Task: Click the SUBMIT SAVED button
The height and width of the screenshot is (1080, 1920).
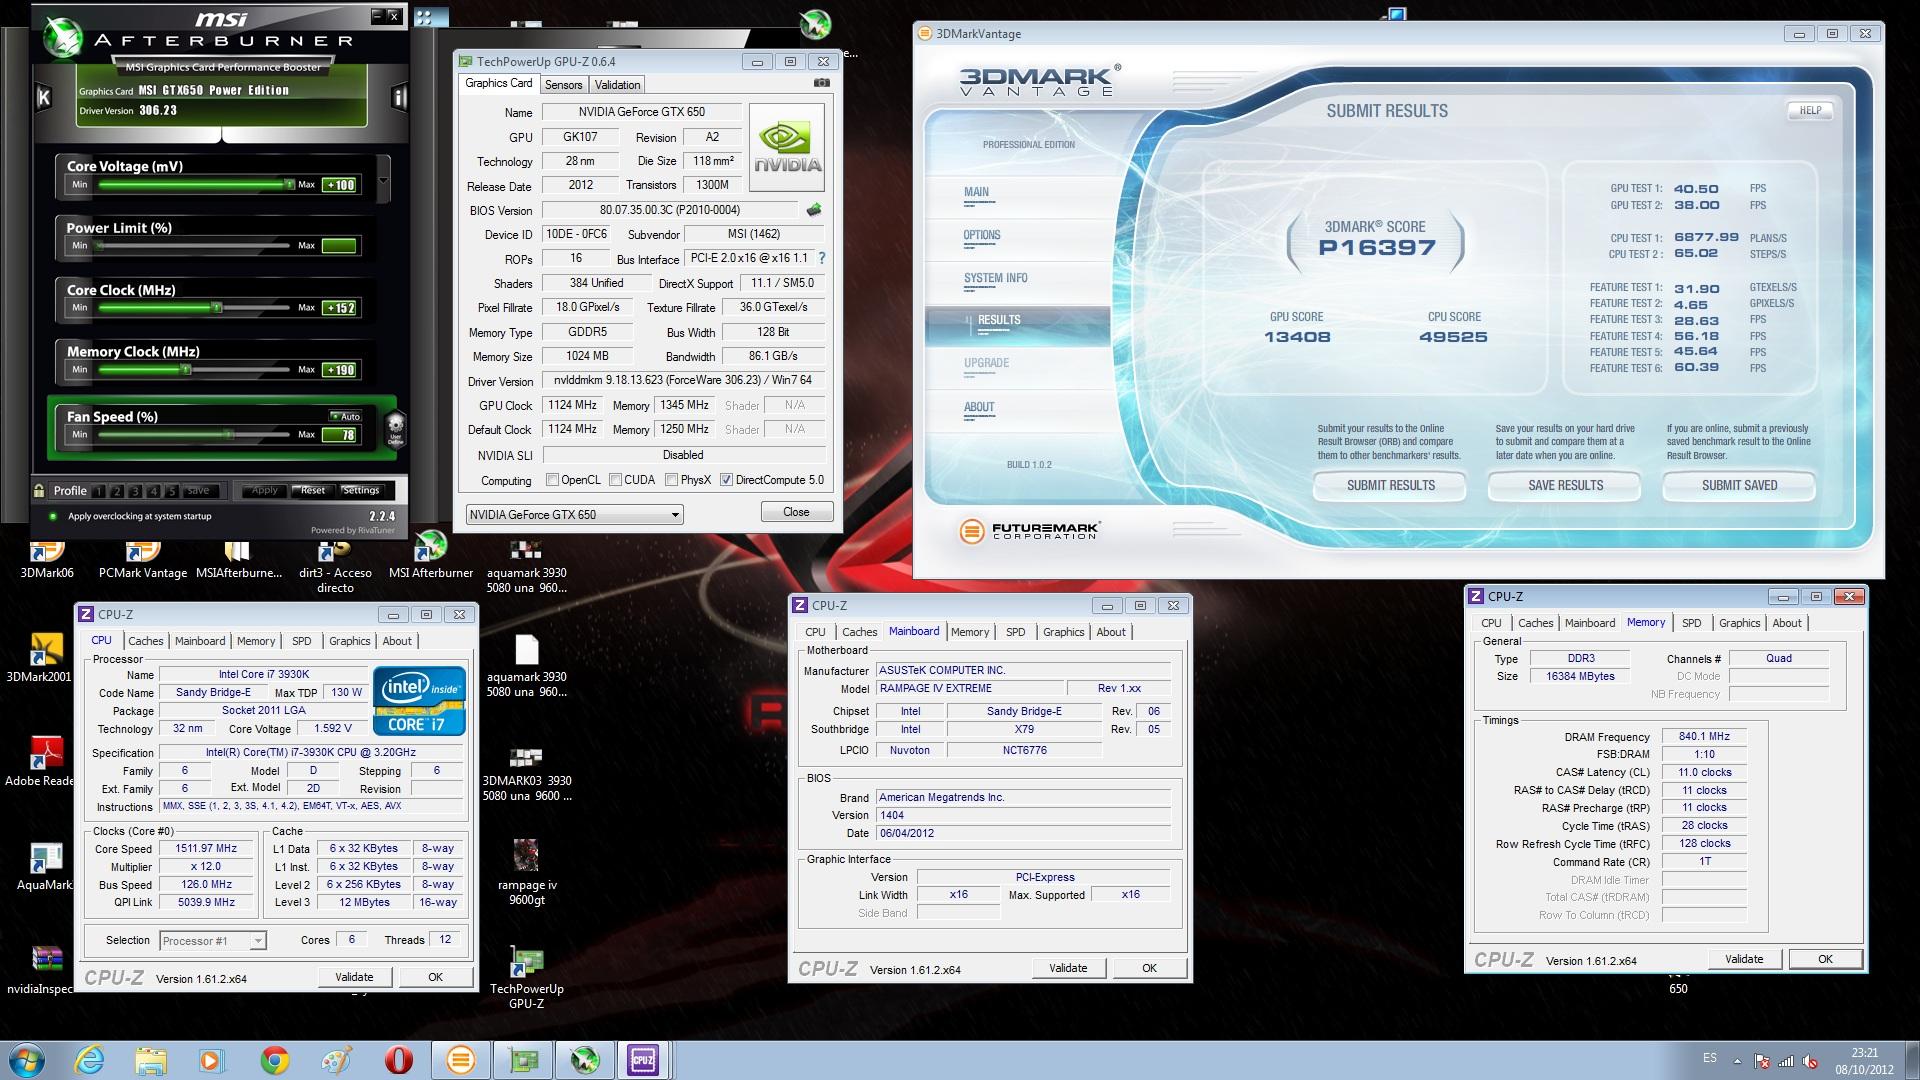Action: tap(1739, 486)
